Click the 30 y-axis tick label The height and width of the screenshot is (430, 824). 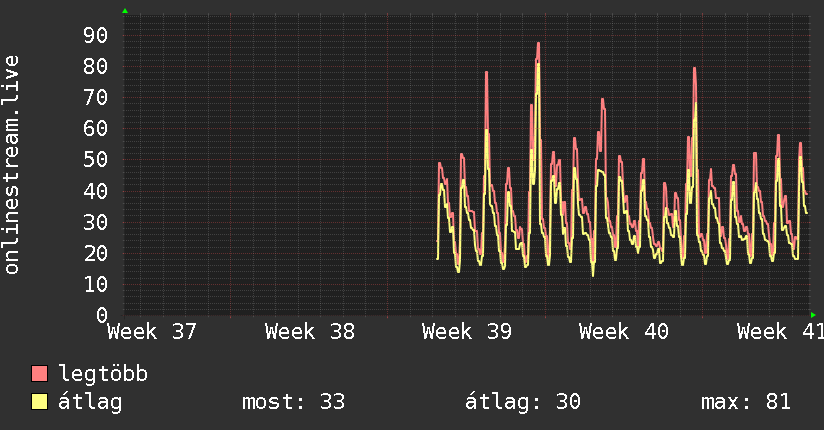click(x=96, y=222)
